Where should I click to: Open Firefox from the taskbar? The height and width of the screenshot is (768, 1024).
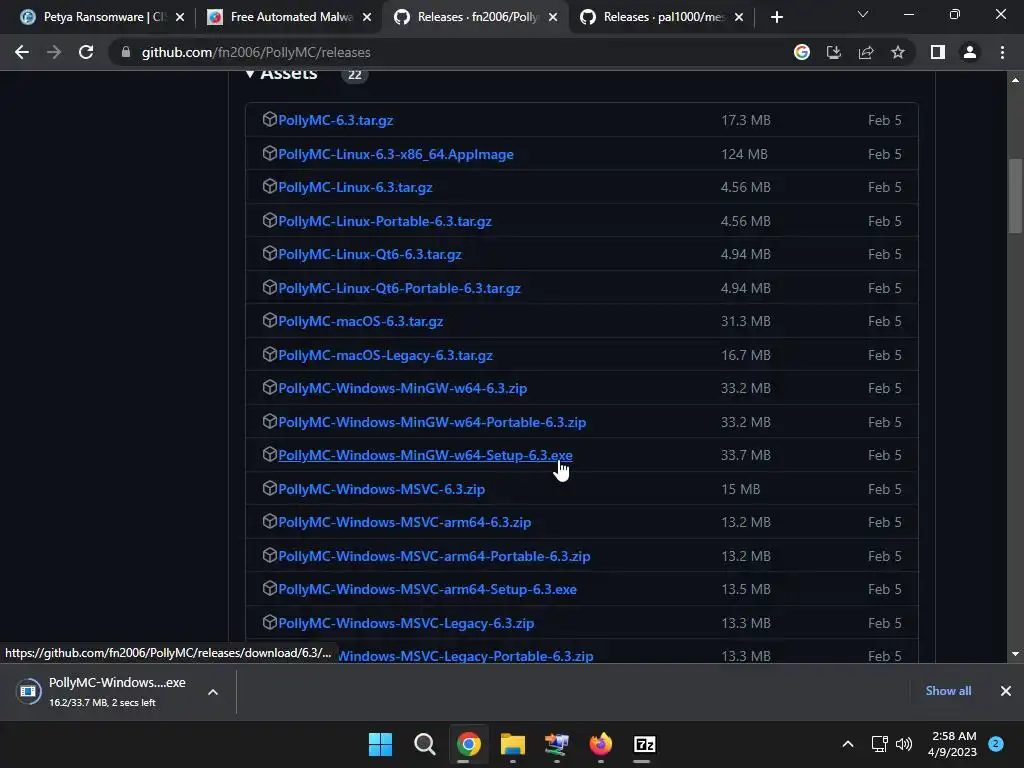click(601, 744)
